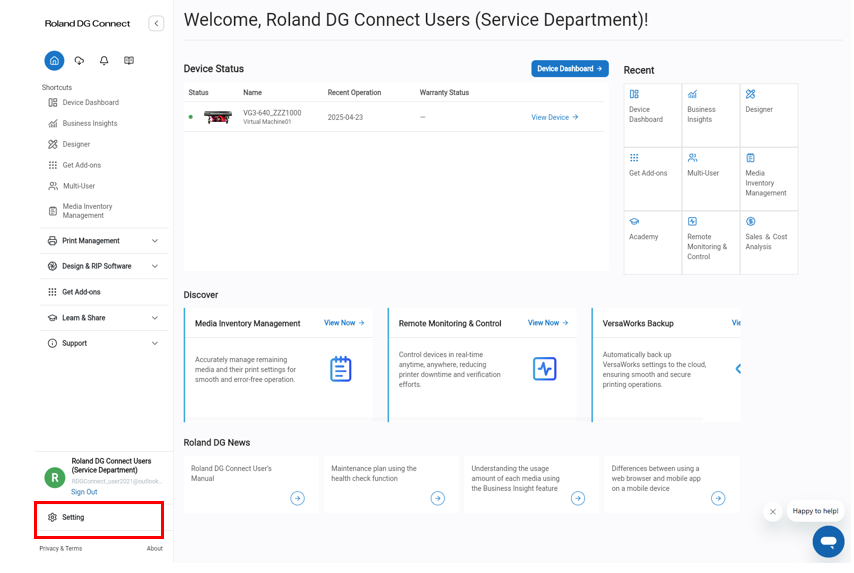
Task: Open Academy tile in Recent
Action: coord(652,242)
